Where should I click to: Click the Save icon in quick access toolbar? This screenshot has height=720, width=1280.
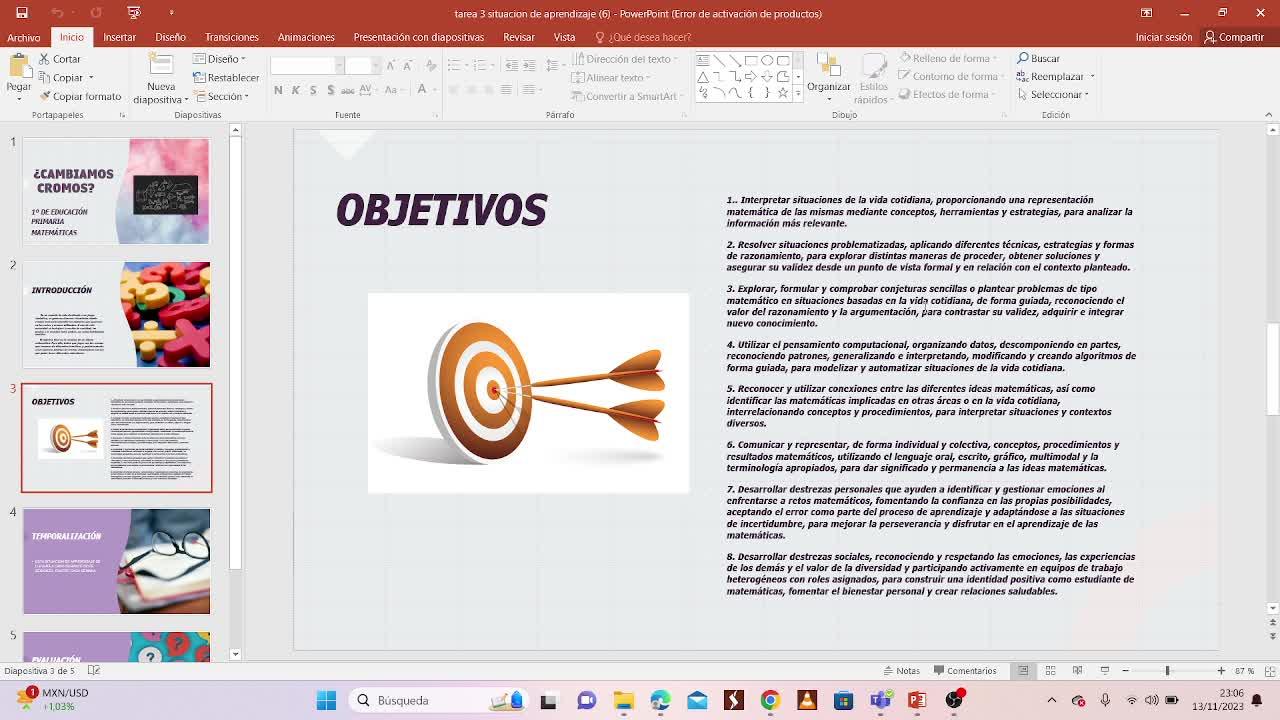pyautogui.click(x=22, y=13)
